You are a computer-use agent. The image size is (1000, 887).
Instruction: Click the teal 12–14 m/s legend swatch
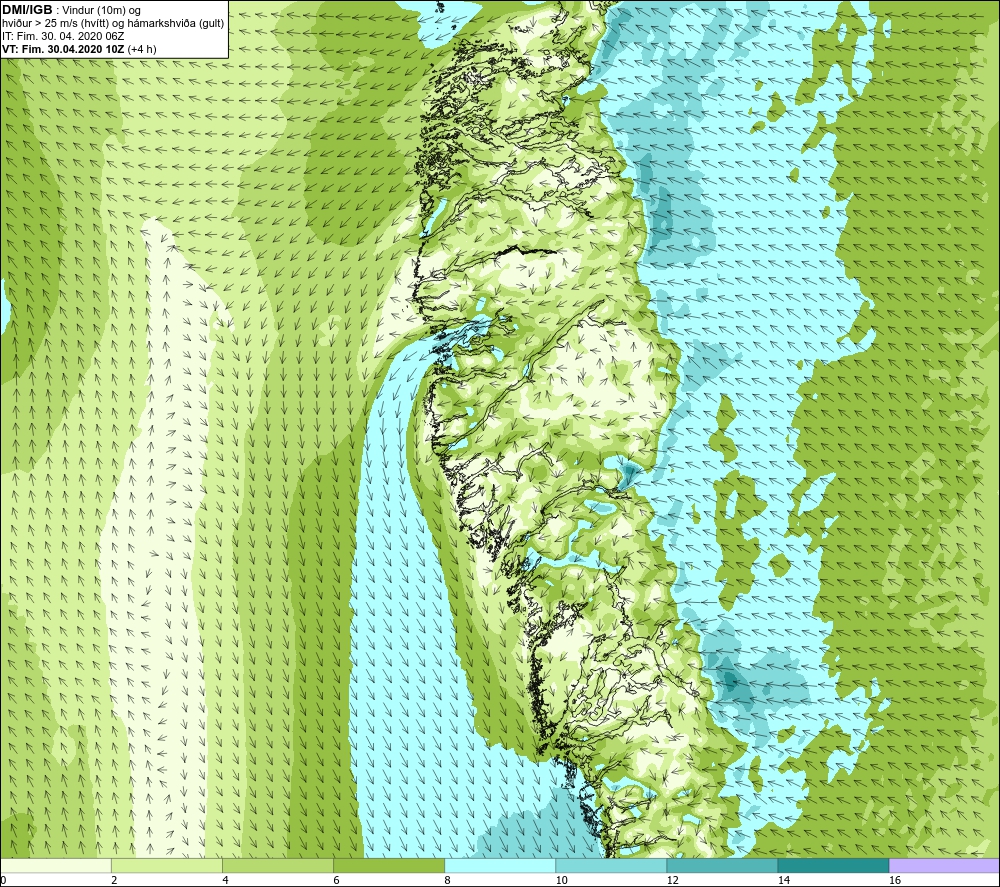(722, 865)
